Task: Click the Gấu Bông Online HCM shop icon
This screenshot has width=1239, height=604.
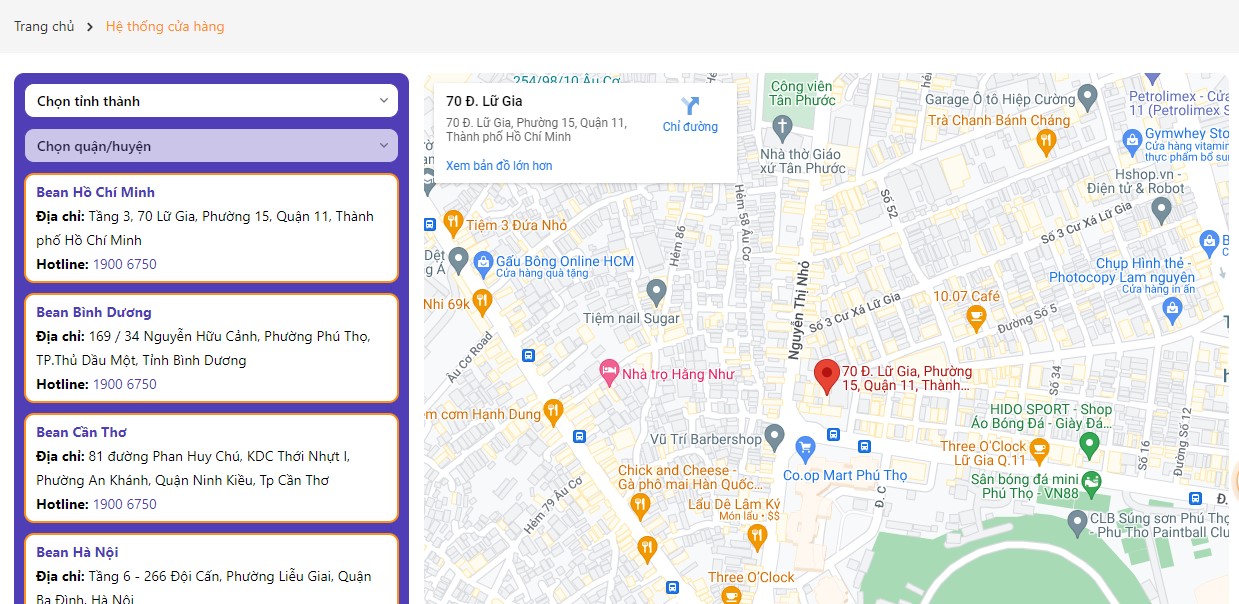Action: click(483, 262)
